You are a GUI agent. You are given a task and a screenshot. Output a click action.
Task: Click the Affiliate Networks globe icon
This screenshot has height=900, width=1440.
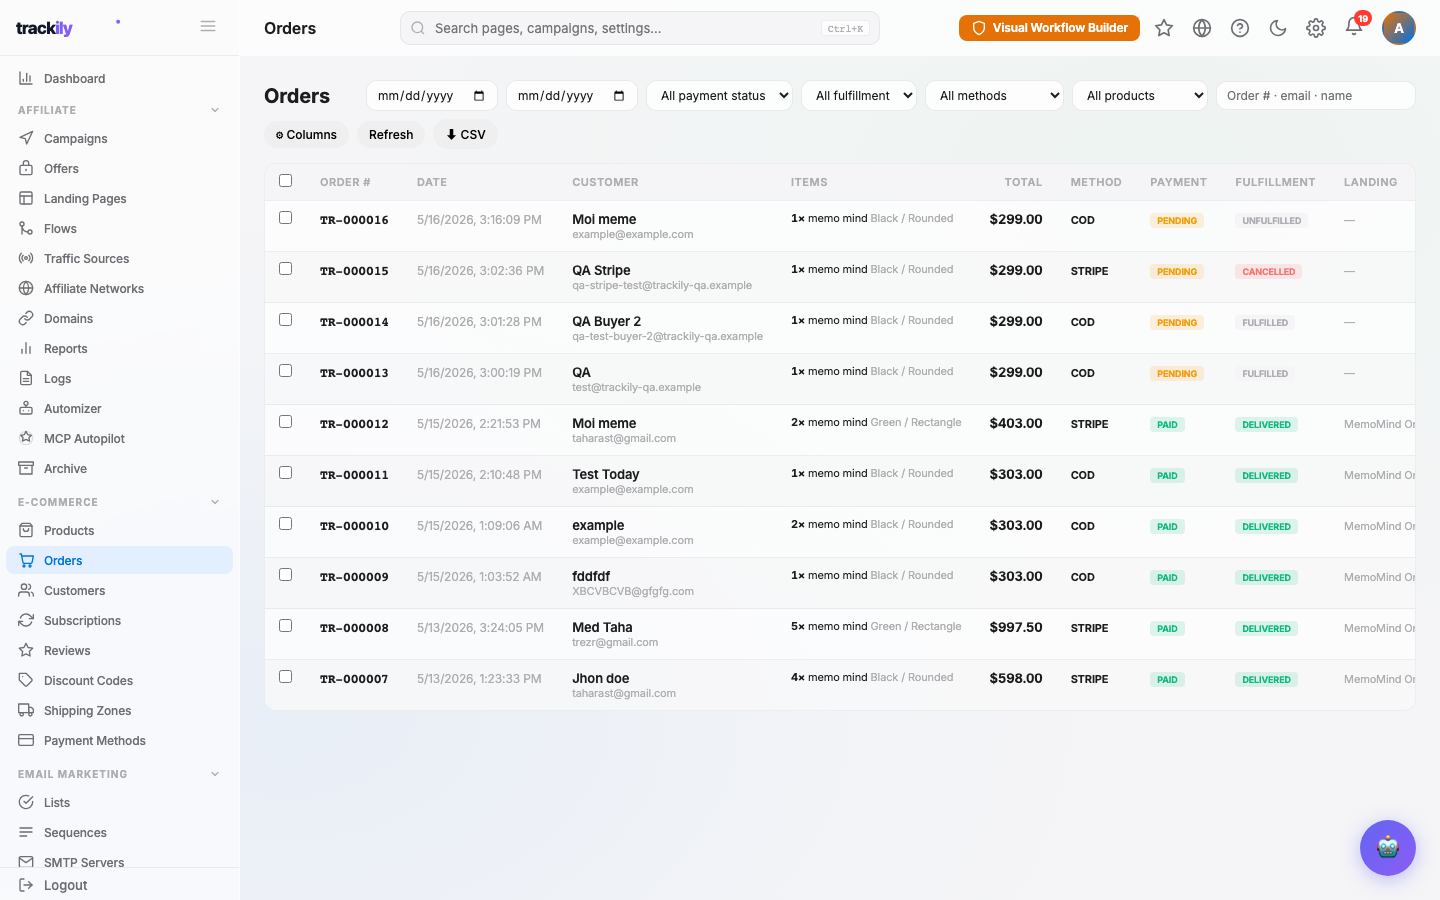coord(26,288)
